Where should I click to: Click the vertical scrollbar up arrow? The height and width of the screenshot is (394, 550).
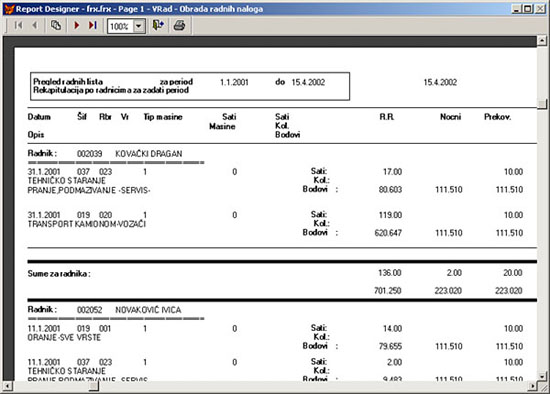(542, 41)
